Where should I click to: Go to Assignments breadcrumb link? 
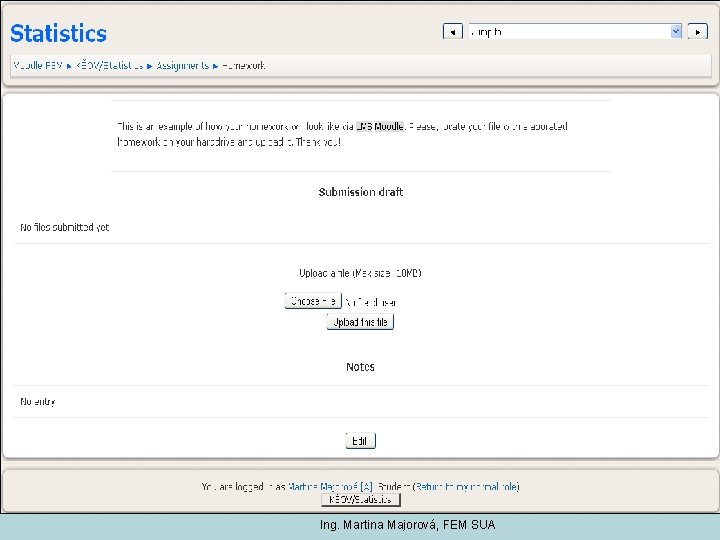click(182, 66)
